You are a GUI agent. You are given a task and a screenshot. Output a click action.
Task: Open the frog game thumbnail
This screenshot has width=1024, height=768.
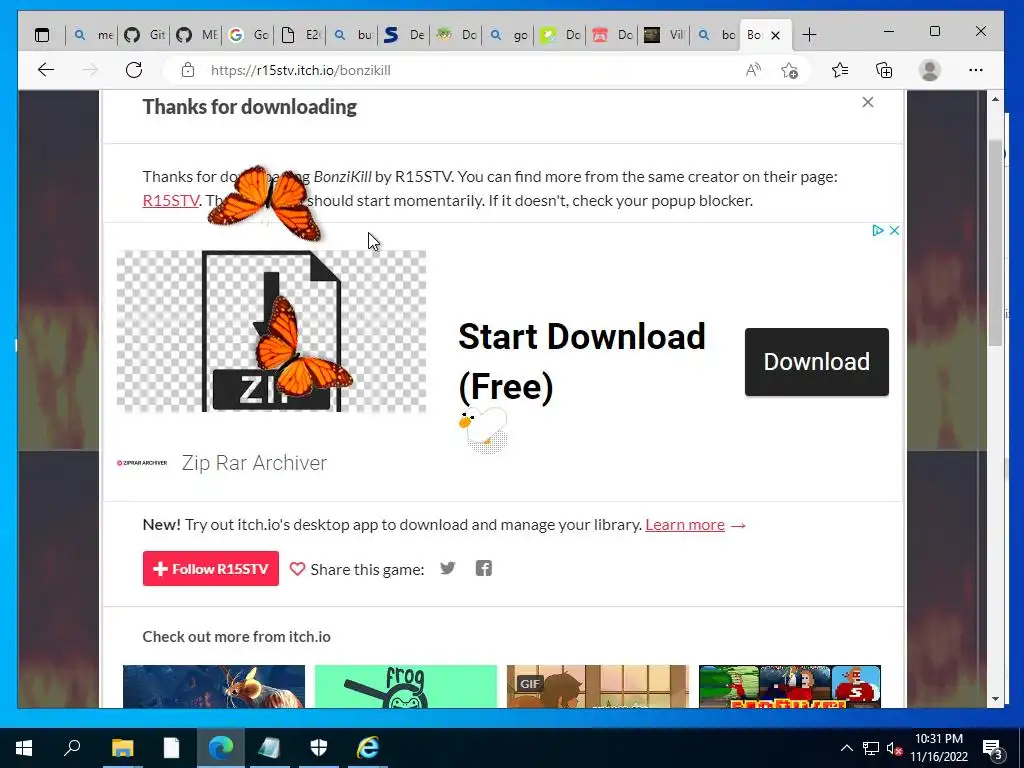(406, 686)
